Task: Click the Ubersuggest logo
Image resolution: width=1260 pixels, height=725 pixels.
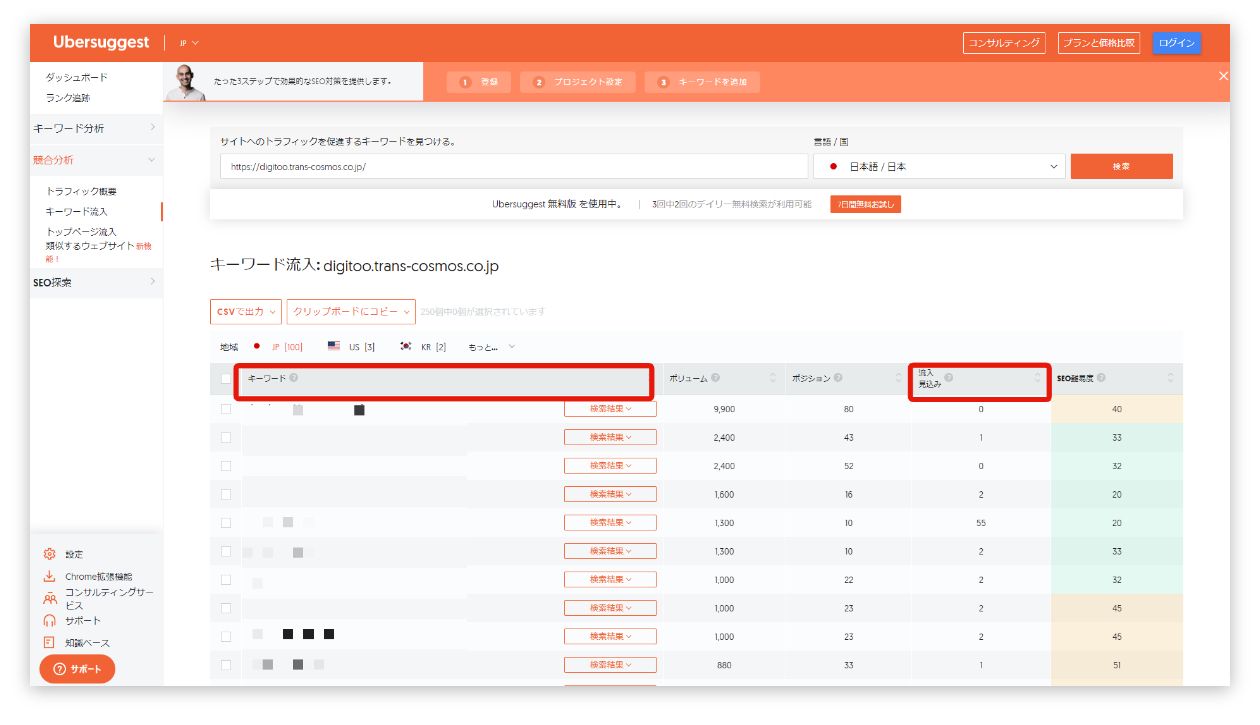Action: point(101,42)
